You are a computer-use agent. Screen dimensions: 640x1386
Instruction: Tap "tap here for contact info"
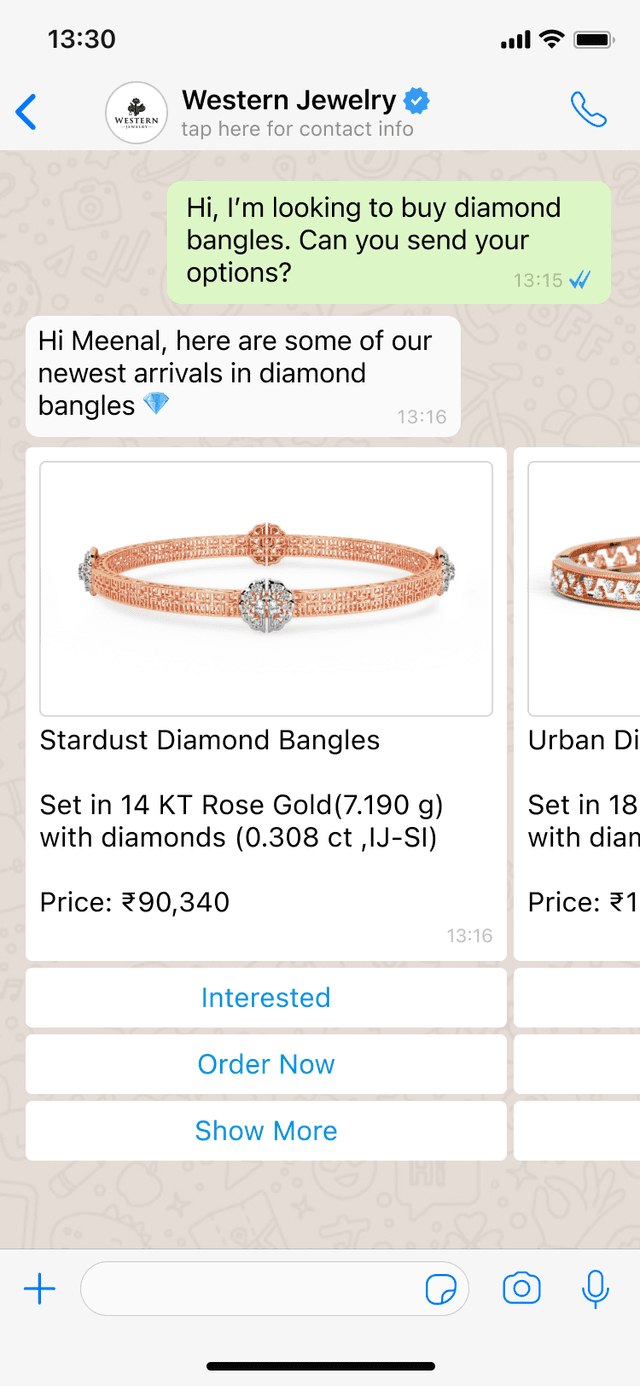297,129
